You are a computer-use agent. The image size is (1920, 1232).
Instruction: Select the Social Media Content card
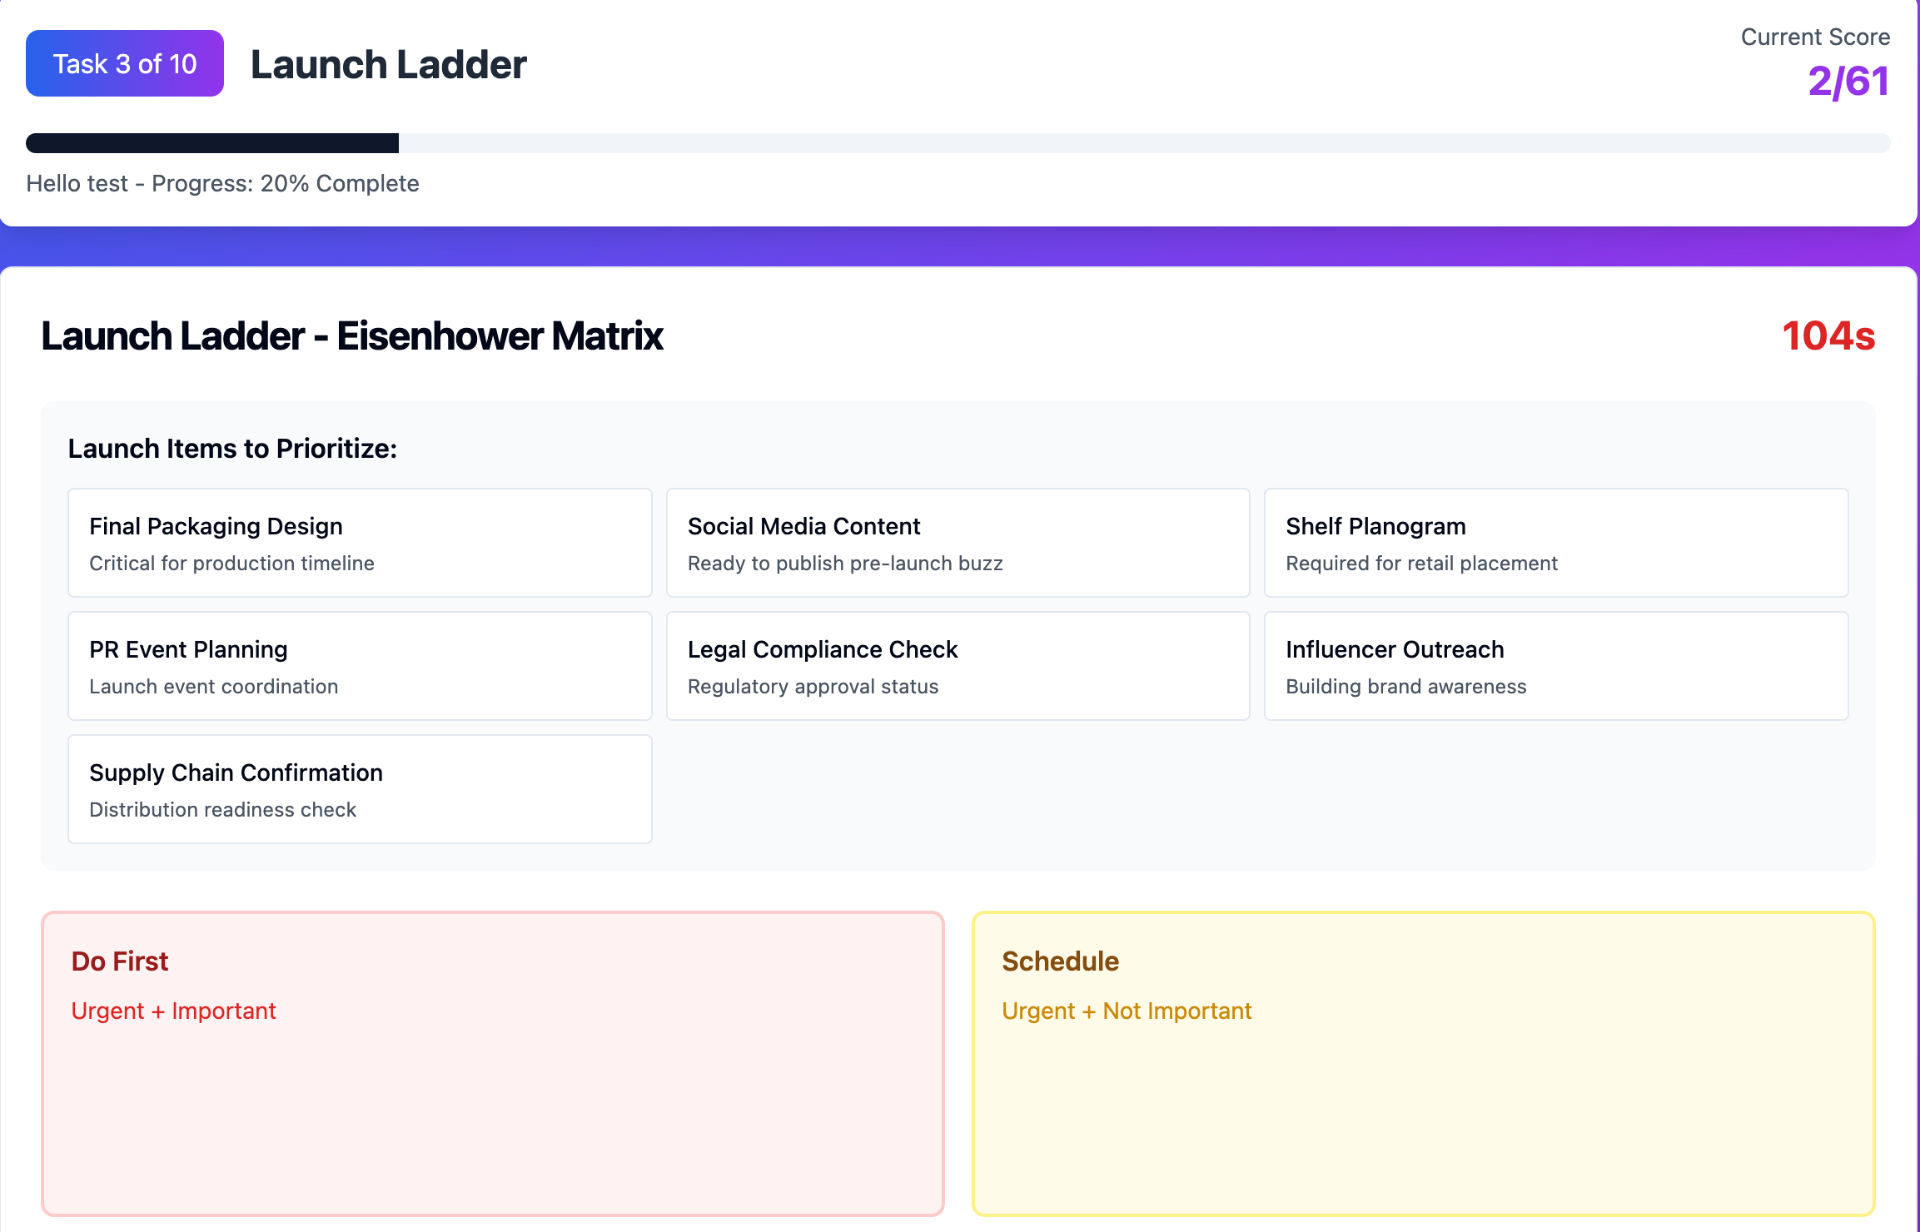click(957, 543)
